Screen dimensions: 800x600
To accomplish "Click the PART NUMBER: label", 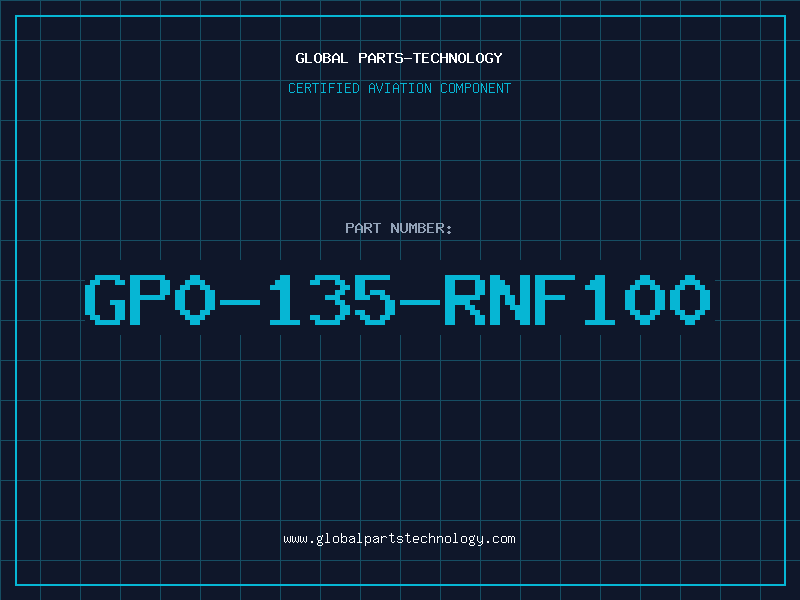I will (x=399, y=228).
